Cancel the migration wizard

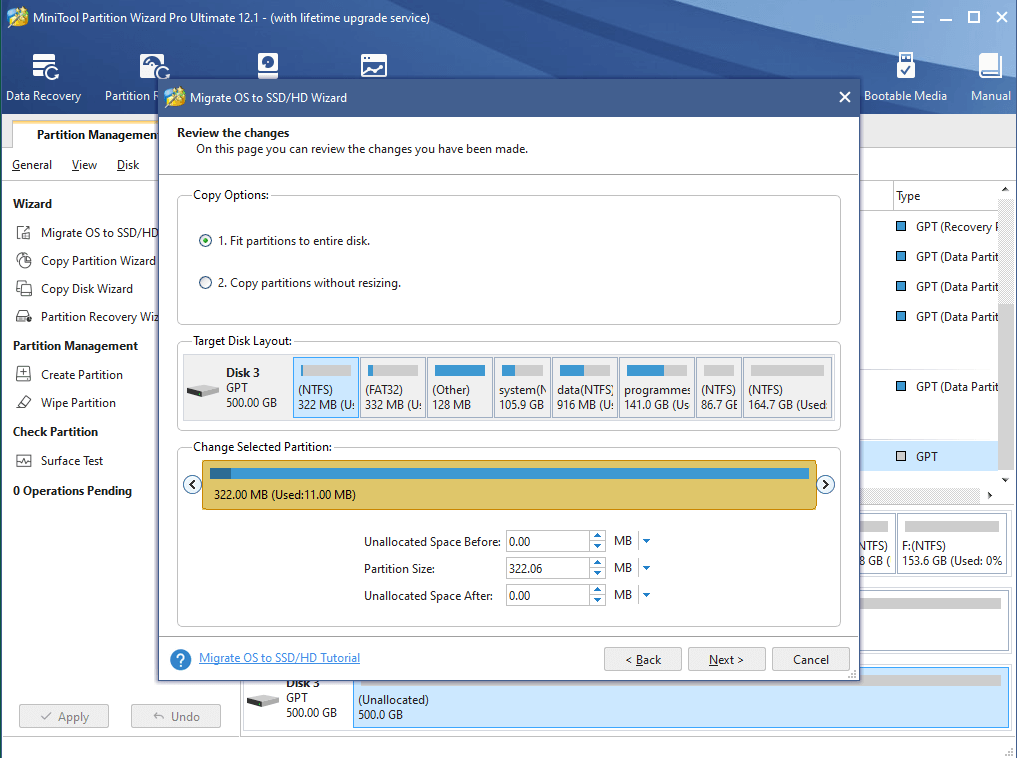pyautogui.click(x=811, y=659)
